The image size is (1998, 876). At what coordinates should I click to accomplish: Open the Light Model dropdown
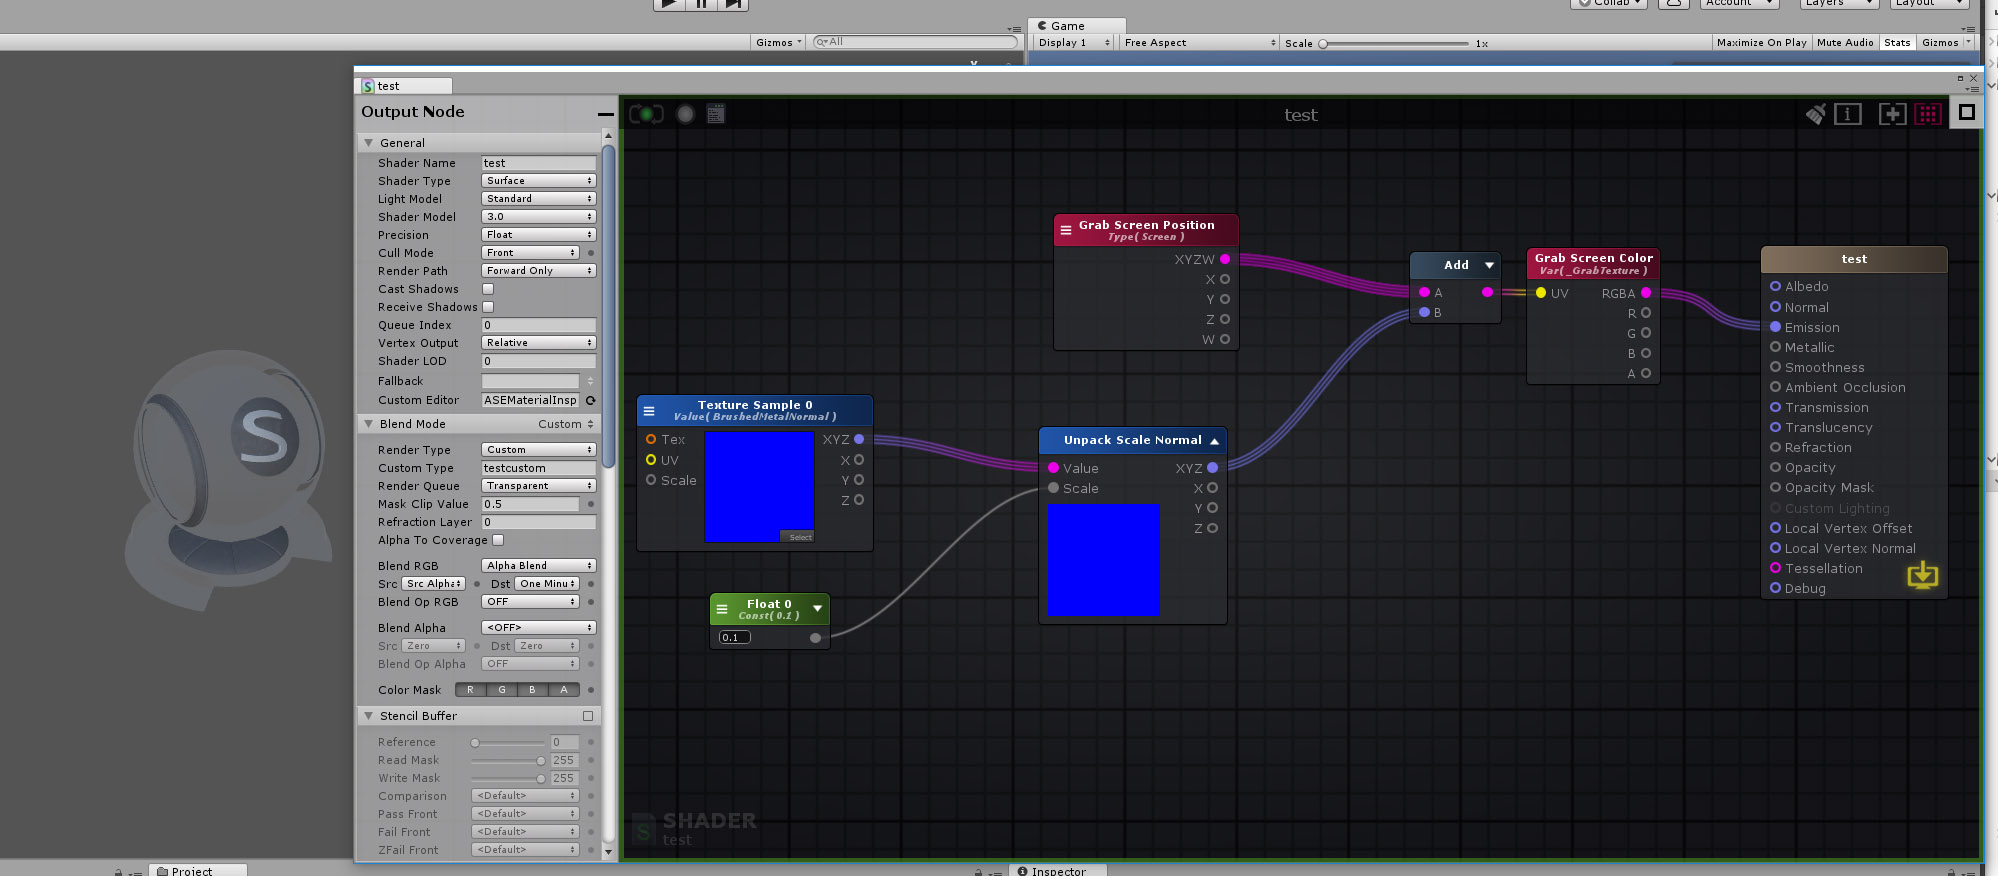539,199
